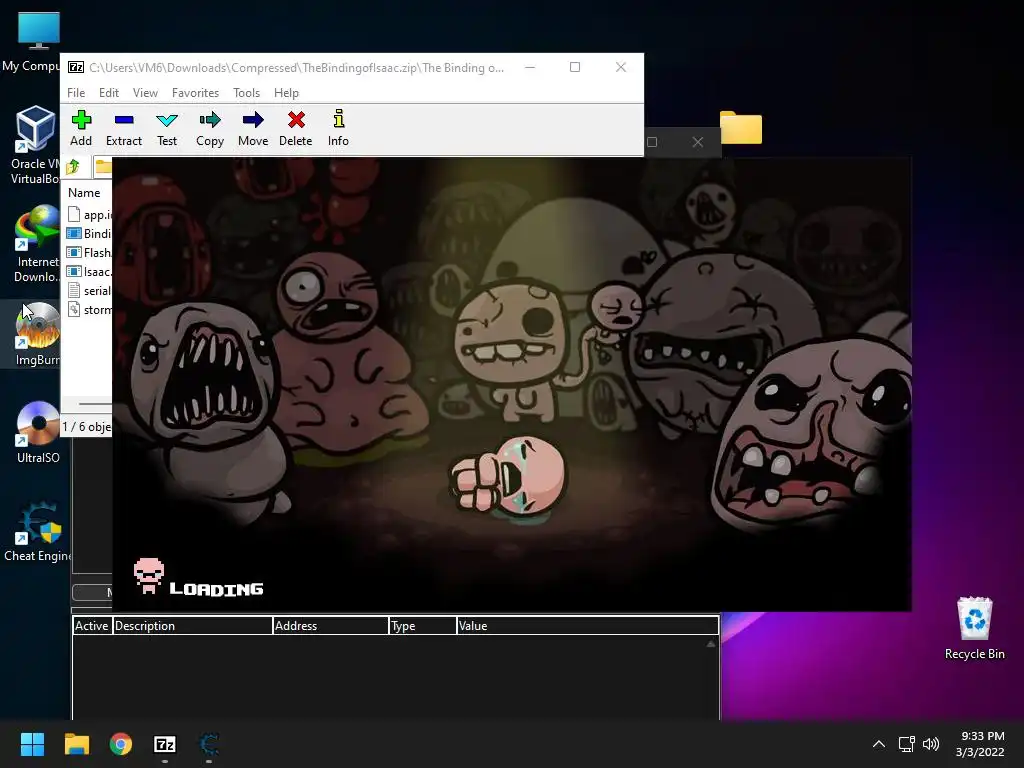Select the Recycle Bin desktop icon
The height and width of the screenshot is (768, 1024).
tap(974, 628)
